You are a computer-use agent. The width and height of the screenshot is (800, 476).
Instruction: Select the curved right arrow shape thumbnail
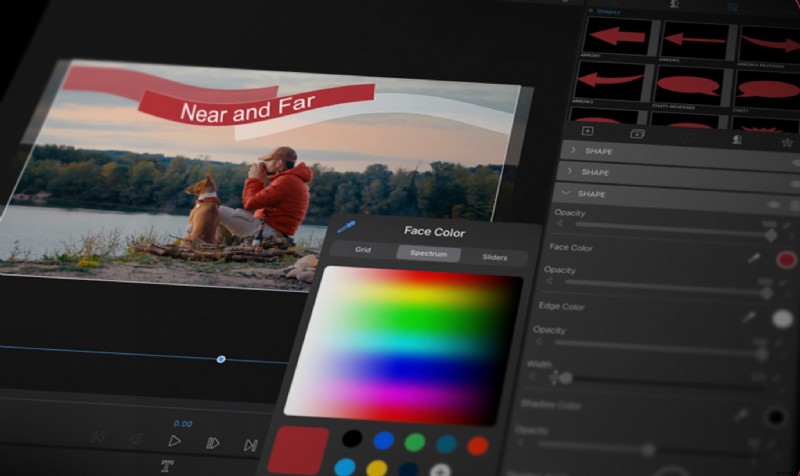coord(769,44)
